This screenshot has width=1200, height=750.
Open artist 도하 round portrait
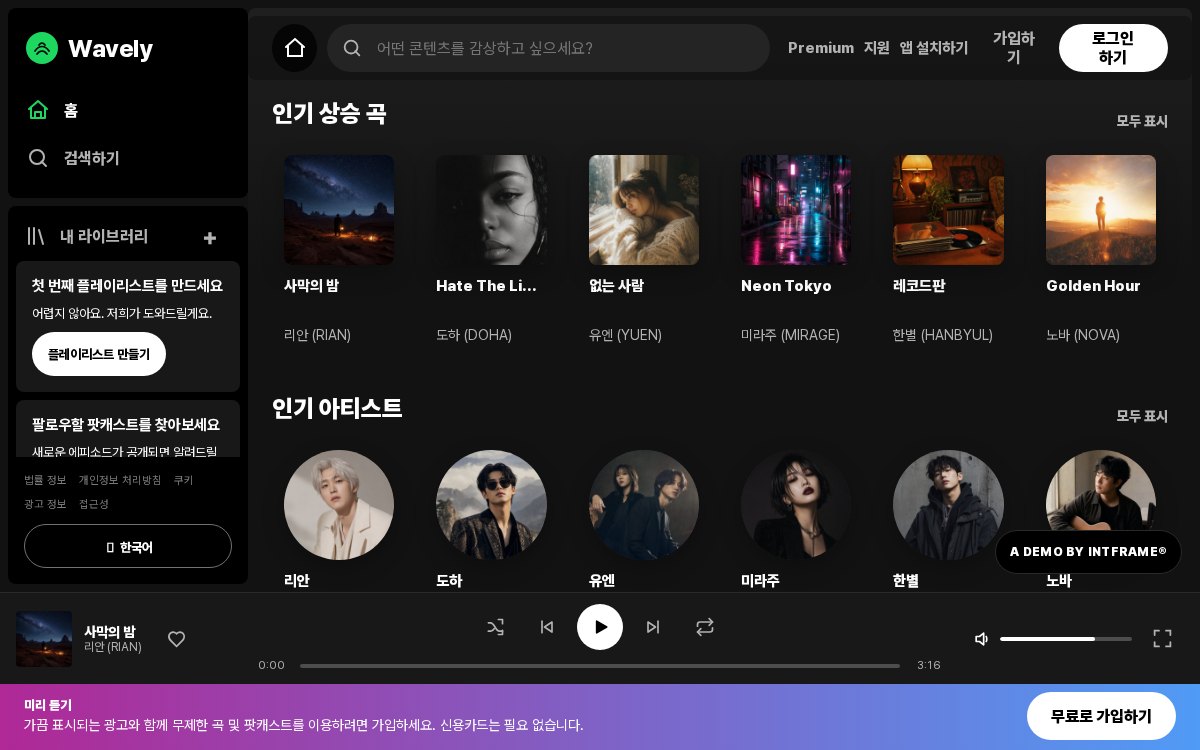click(x=491, y=505)
